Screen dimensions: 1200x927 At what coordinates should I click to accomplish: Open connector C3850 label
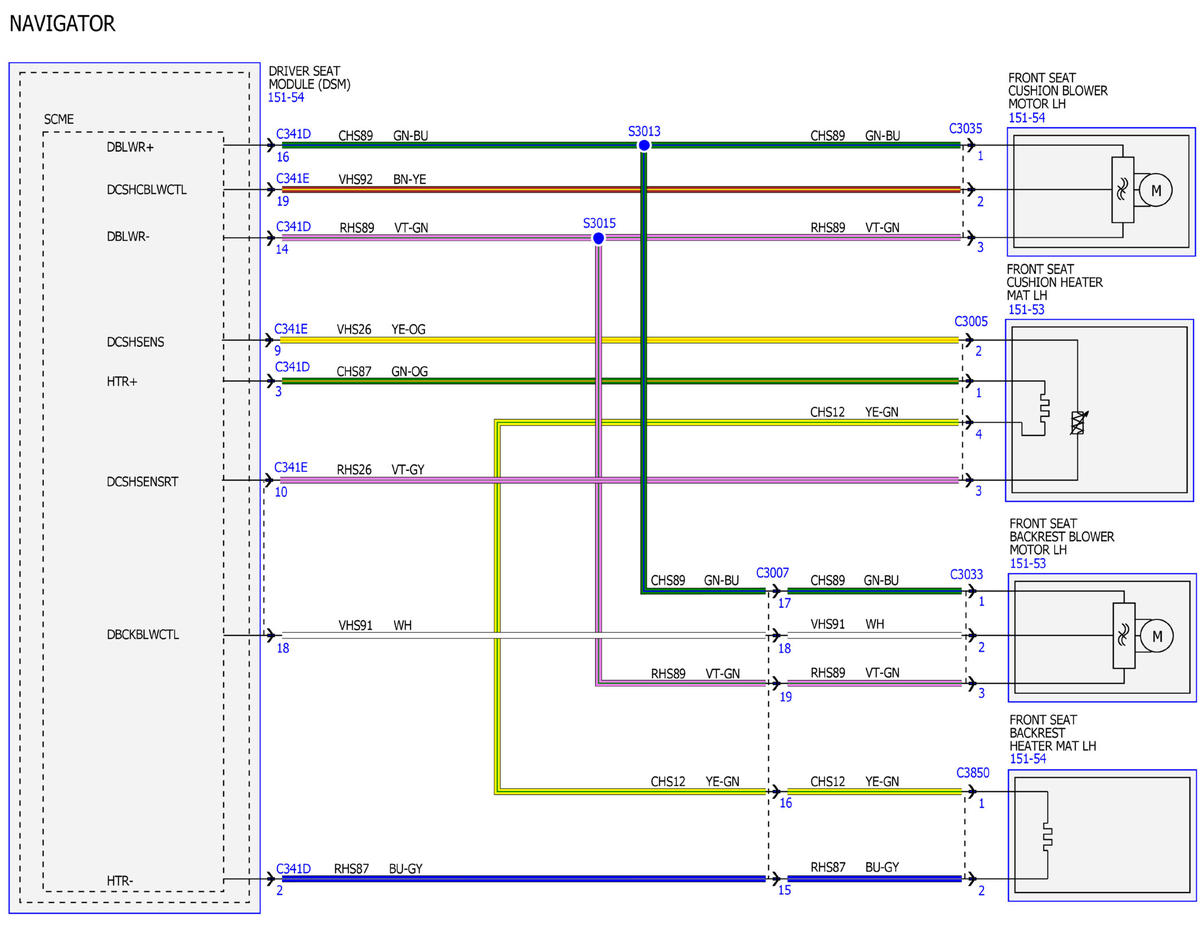pyautogui.click(x=972, y=773)
